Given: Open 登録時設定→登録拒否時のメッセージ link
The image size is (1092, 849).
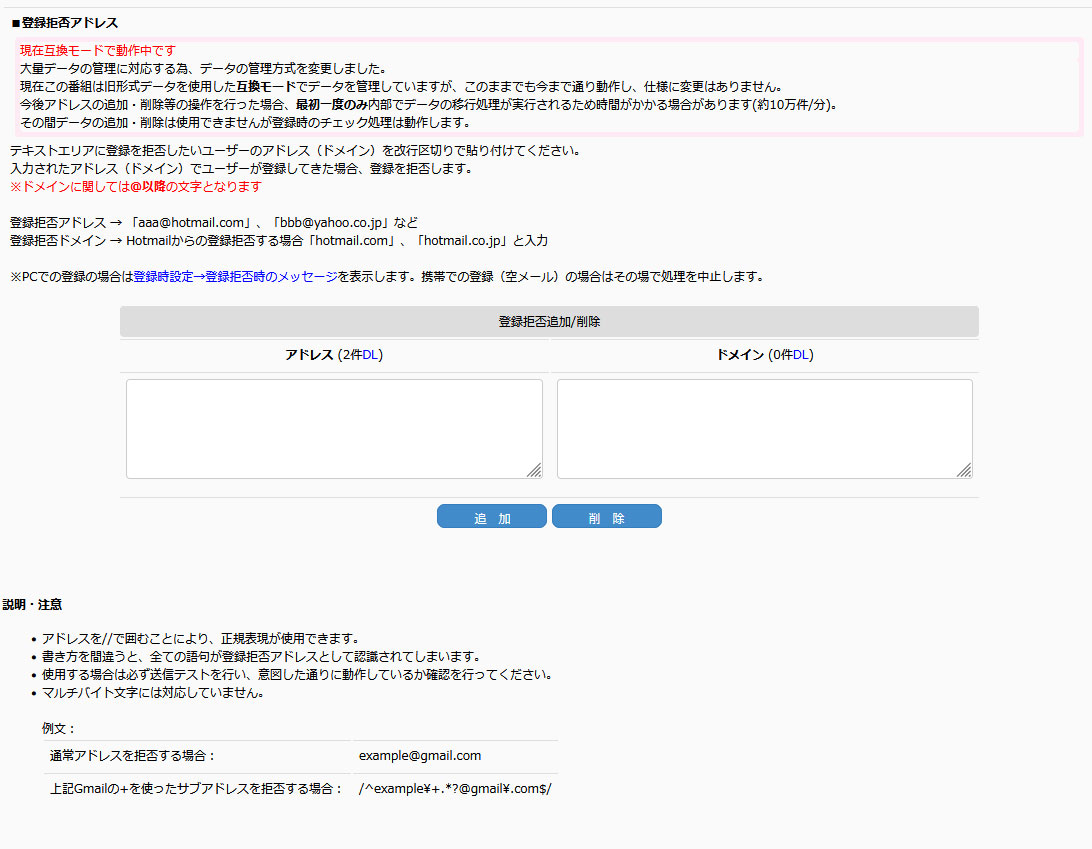Looking at the screenshot, I should tap(235, 277).
